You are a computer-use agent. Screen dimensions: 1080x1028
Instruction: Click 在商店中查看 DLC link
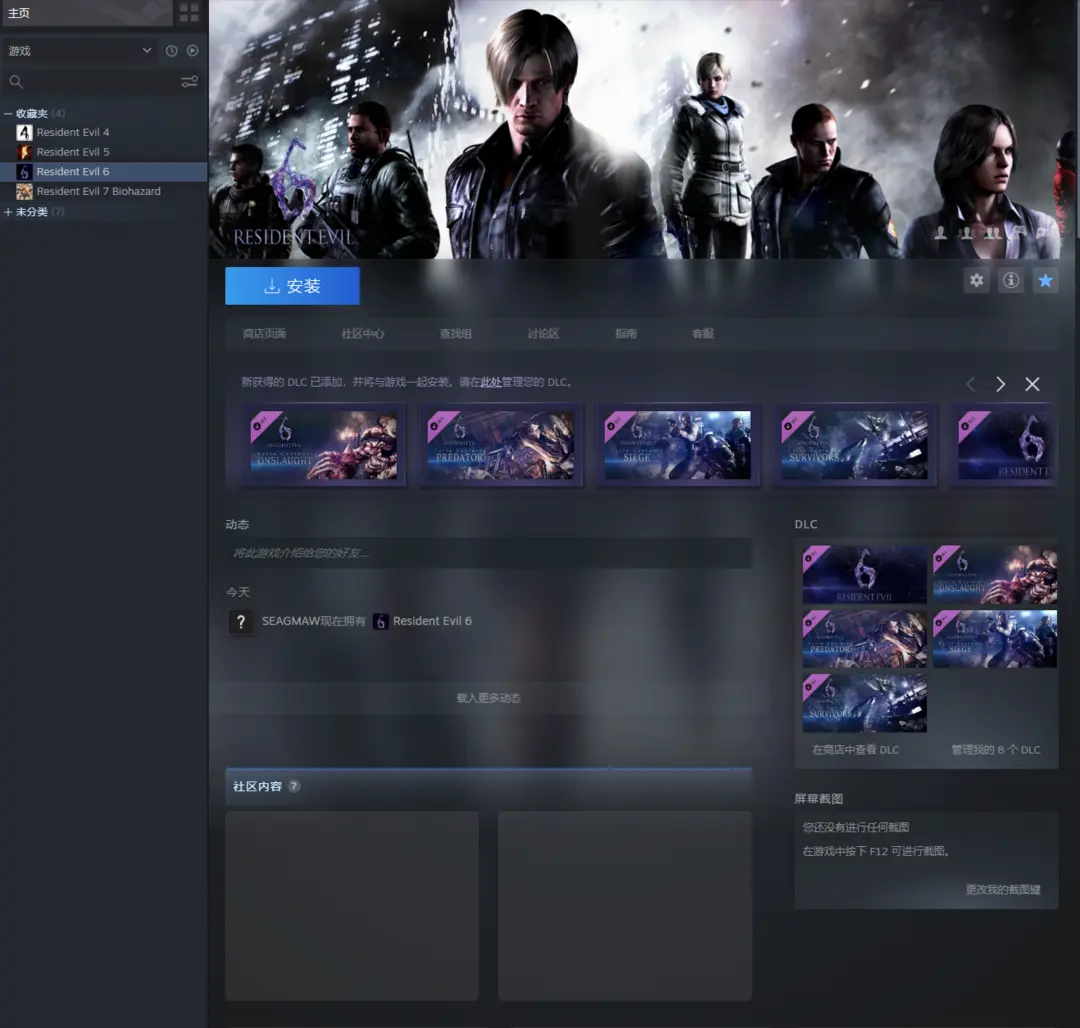pos(855,750)
